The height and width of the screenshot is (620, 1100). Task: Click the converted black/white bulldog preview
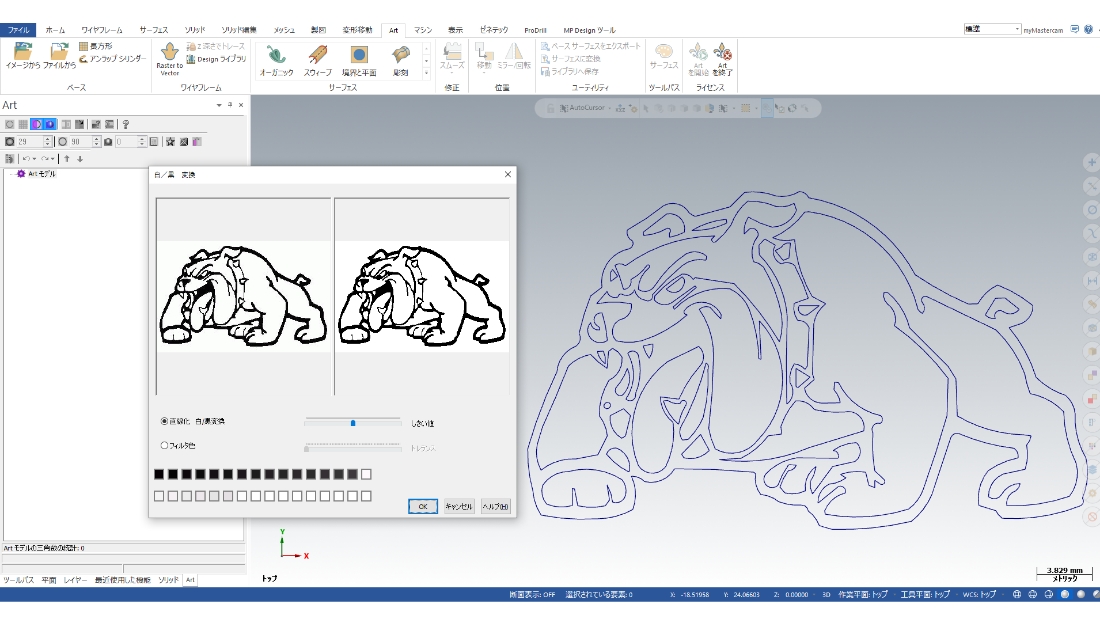(422, 296)
